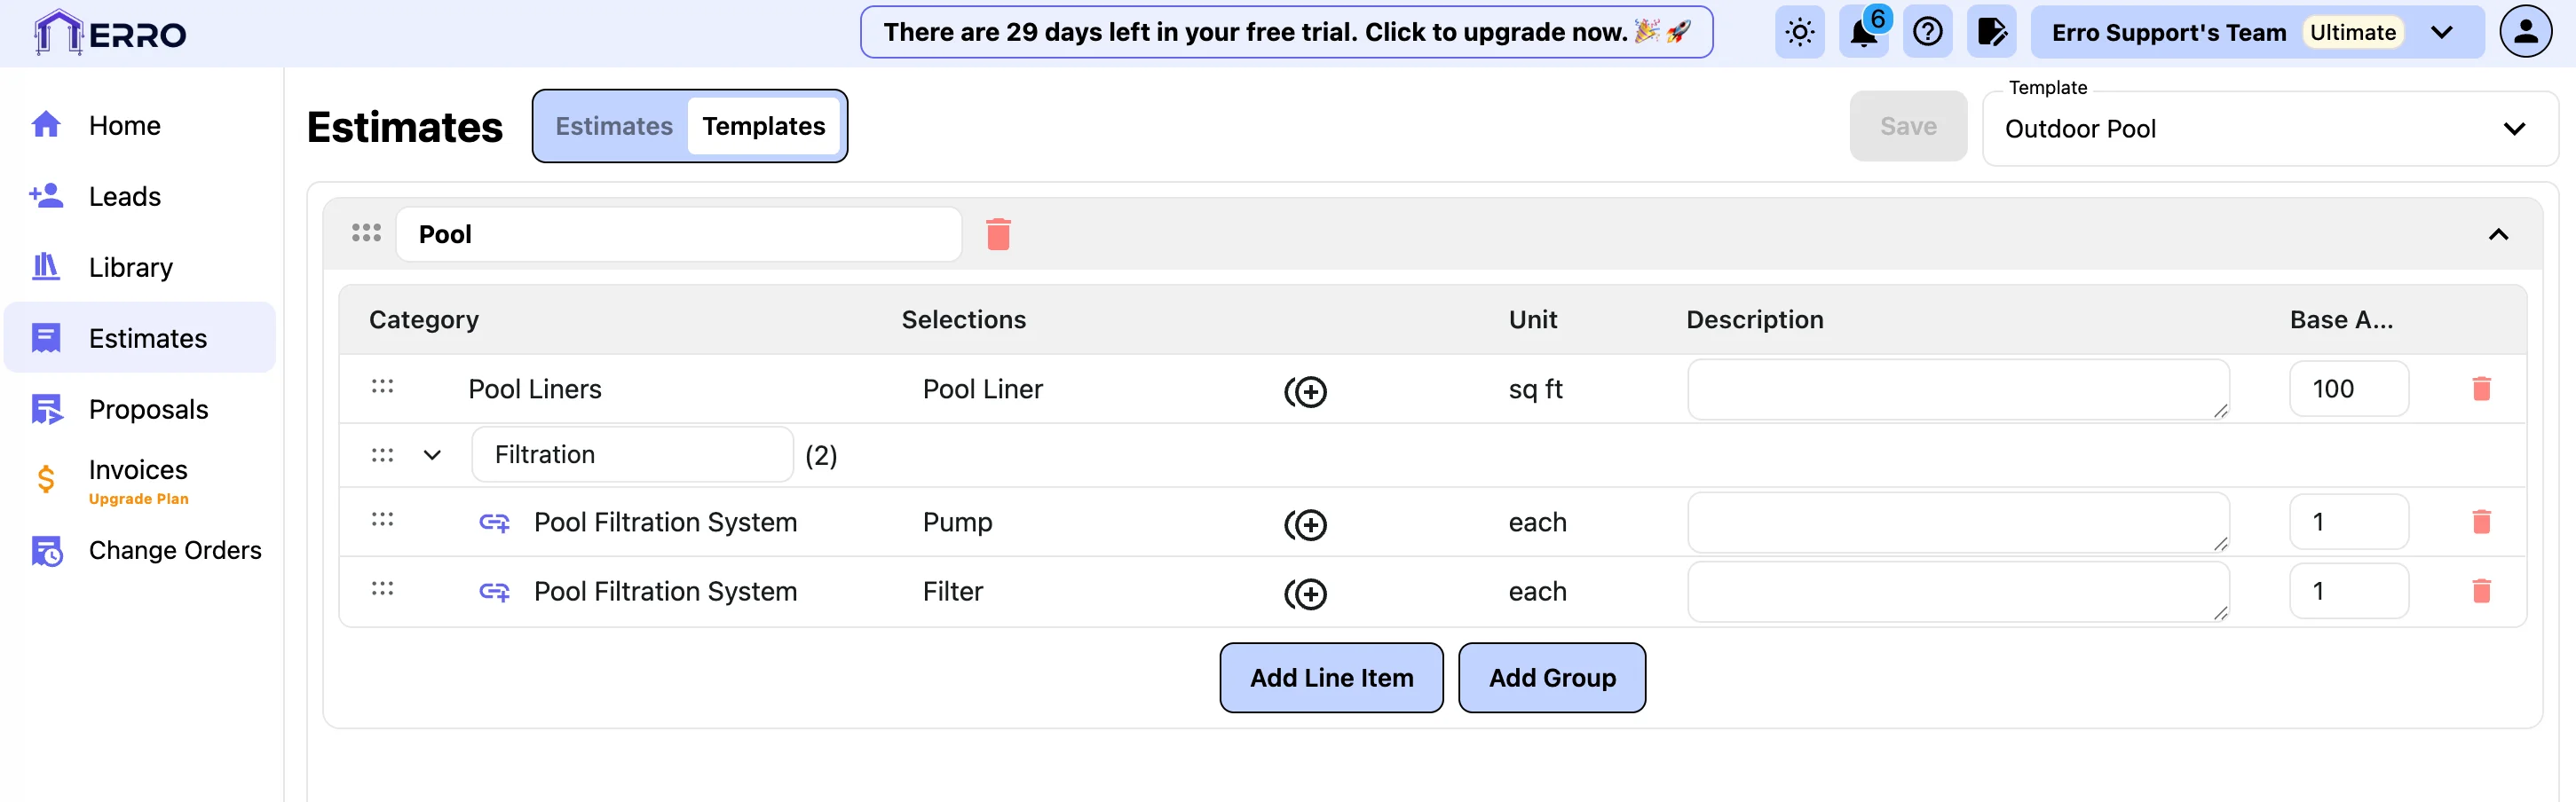The height and width of the screenshot is (802, 2576).
Task: Open the Outdoor Pool template dropdown
Action: point(2268,129)
